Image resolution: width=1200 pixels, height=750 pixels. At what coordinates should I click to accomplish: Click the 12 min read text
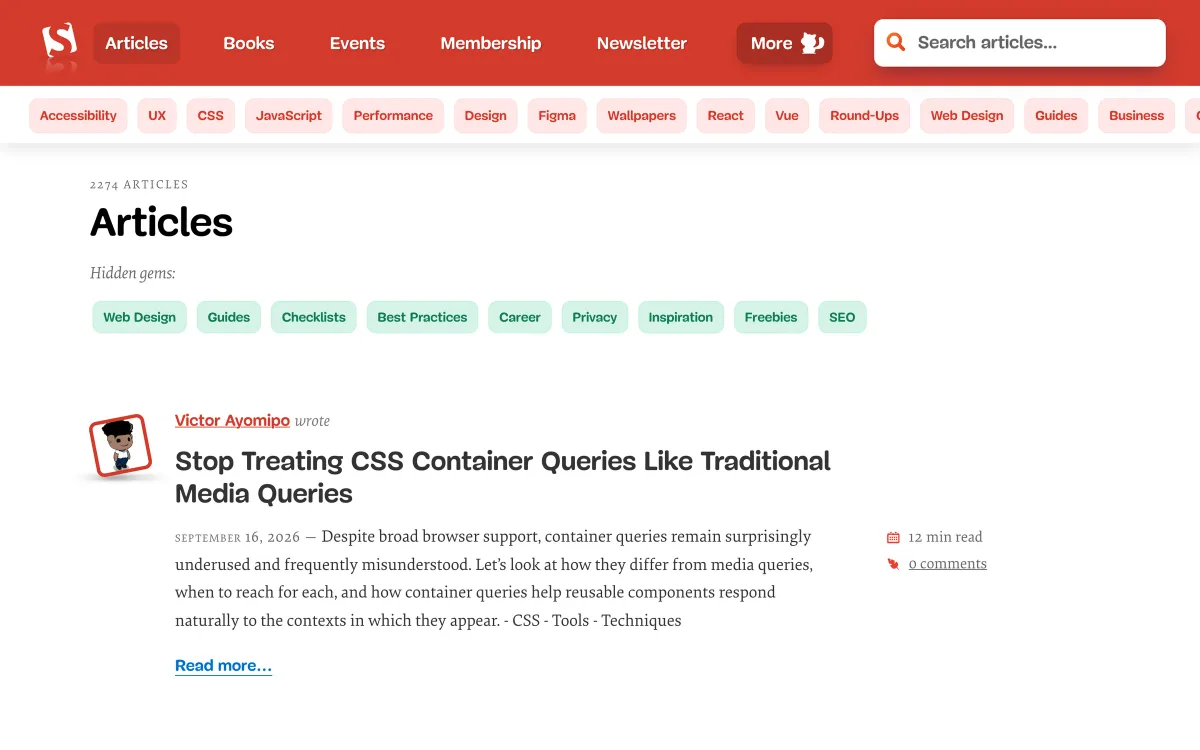point(945,537)
